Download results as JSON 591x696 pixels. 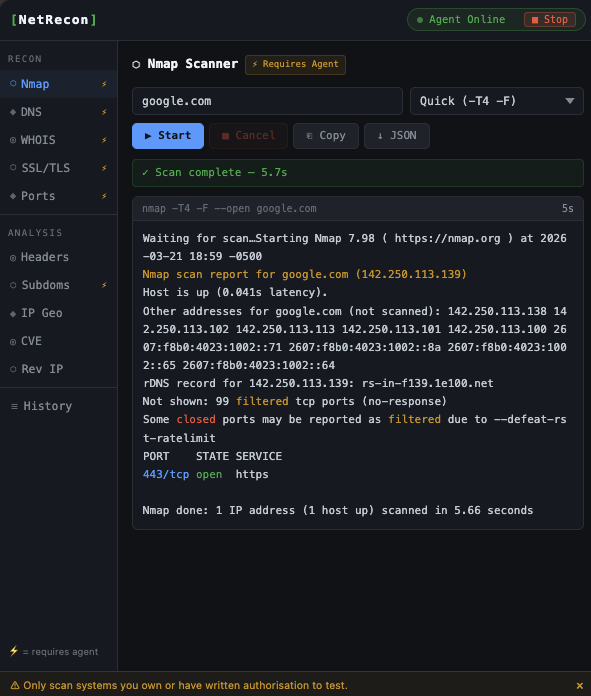coord(397,136)
